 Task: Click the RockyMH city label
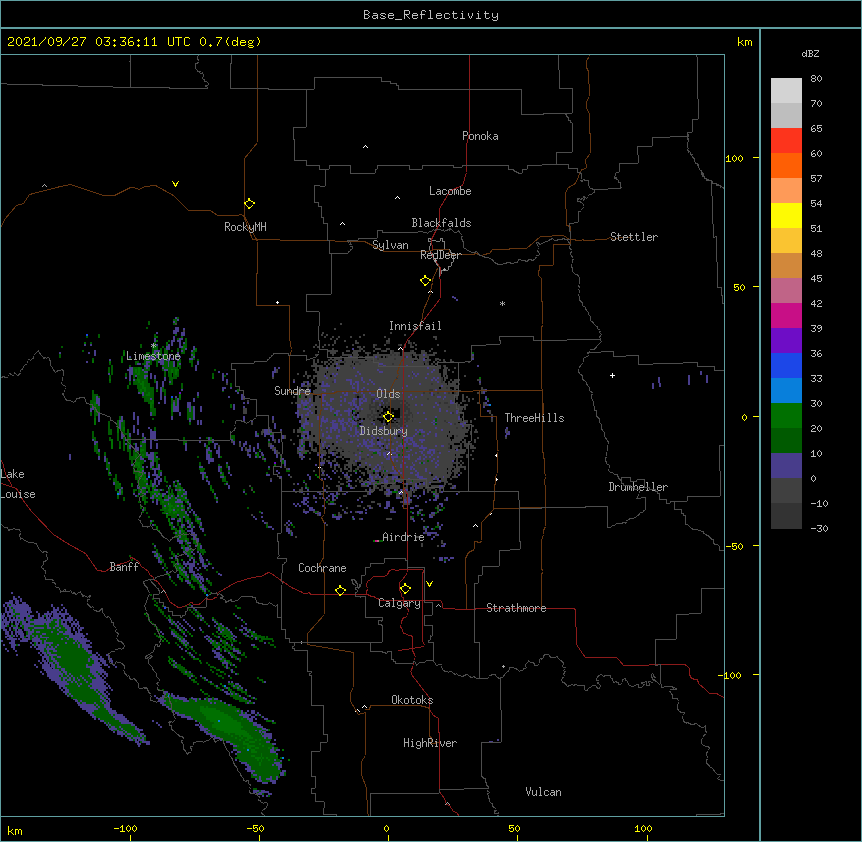point(245,227)
